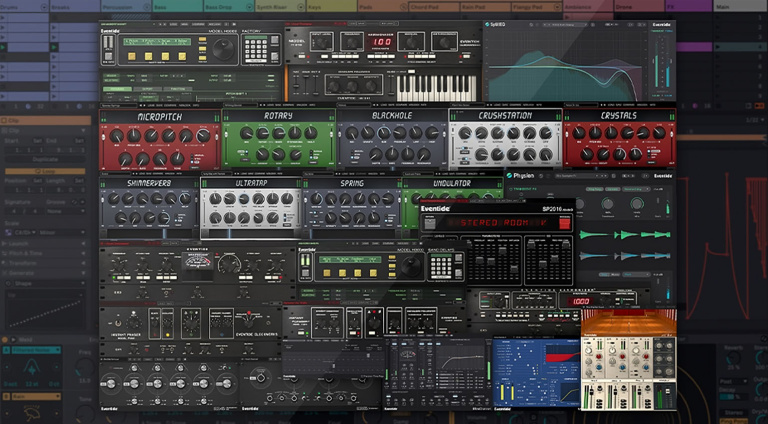Open the ShimmerVerb plugin header

click(149, 183)
